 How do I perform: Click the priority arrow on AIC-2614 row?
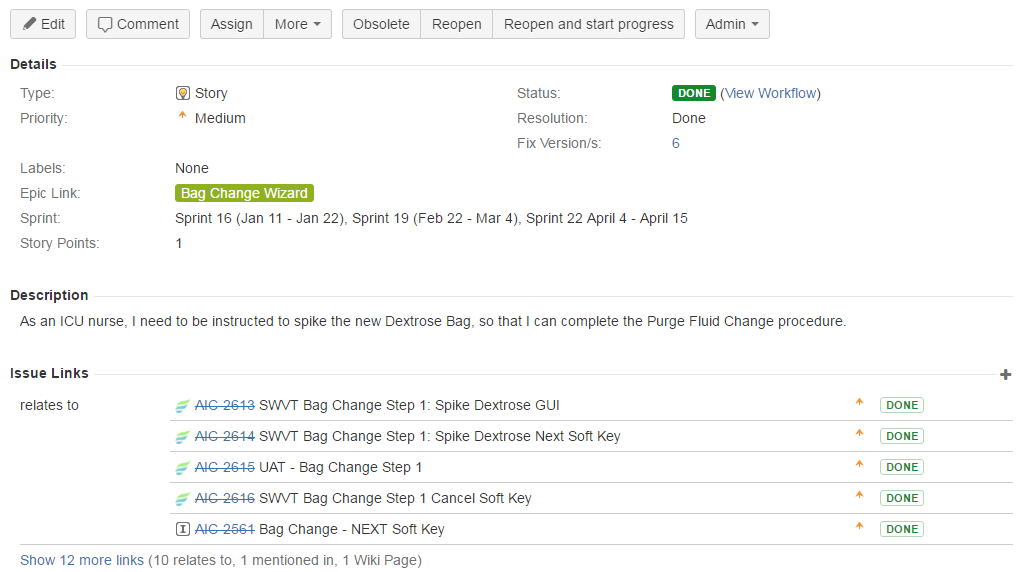(859, 433)
